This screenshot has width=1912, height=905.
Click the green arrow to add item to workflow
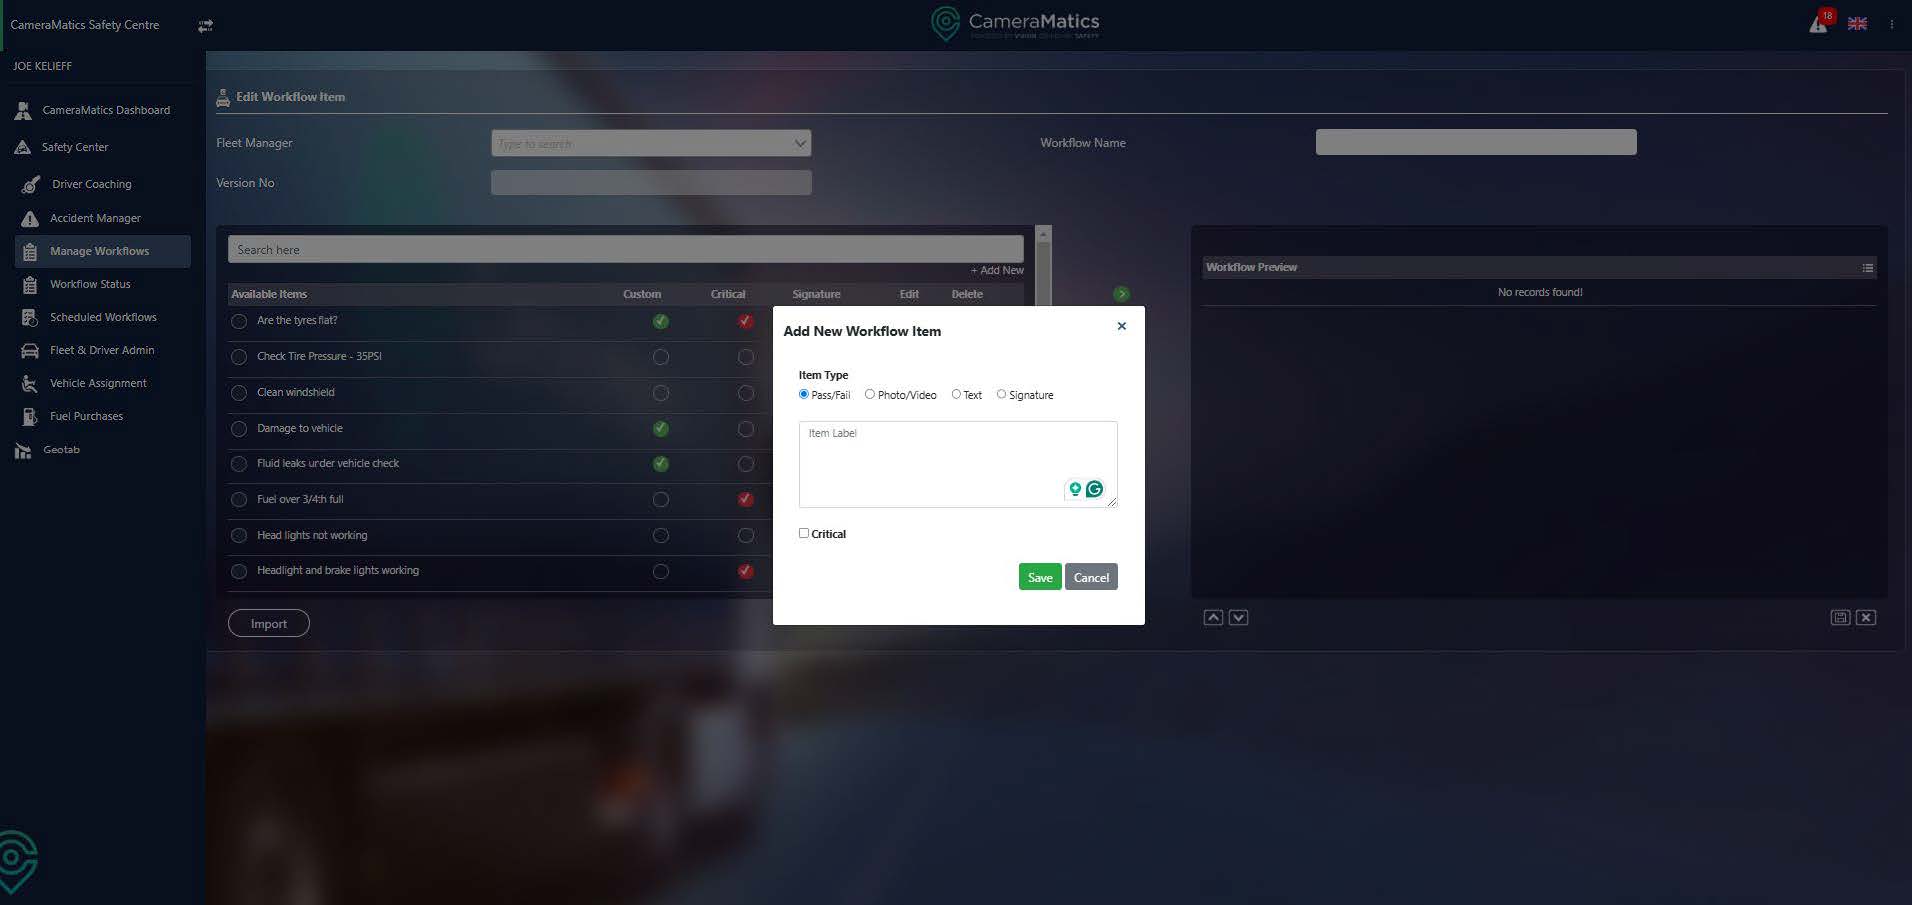coord(1121,294)
